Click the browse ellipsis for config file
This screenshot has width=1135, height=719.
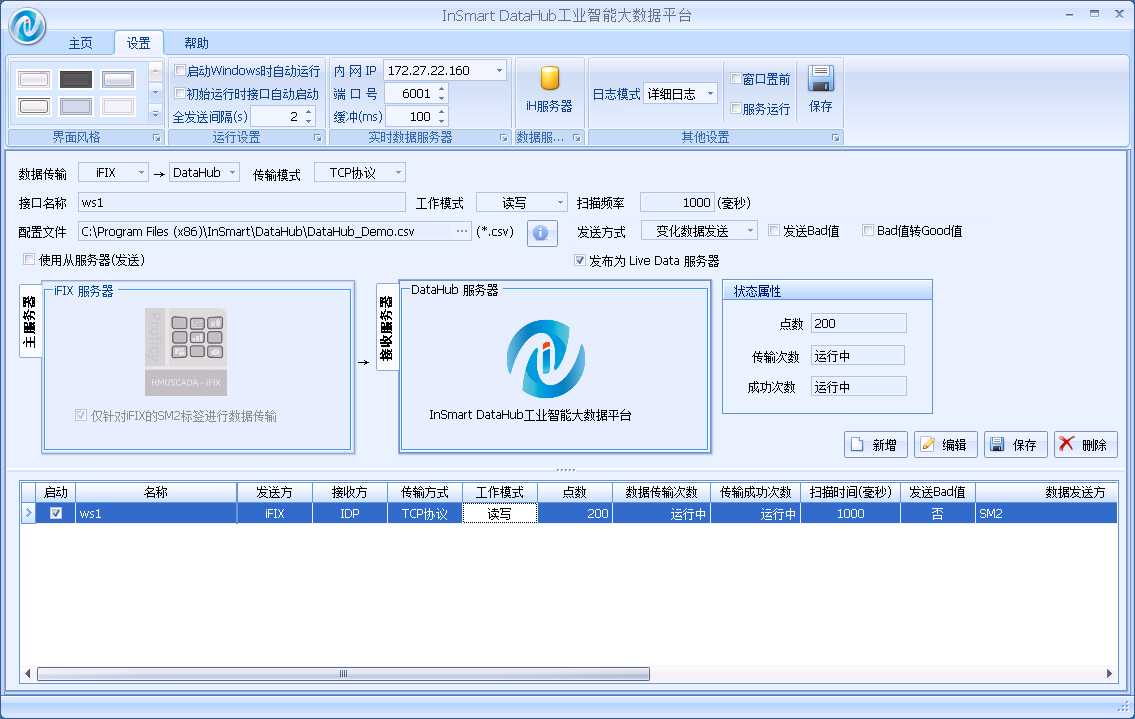(x=462, y=231)
